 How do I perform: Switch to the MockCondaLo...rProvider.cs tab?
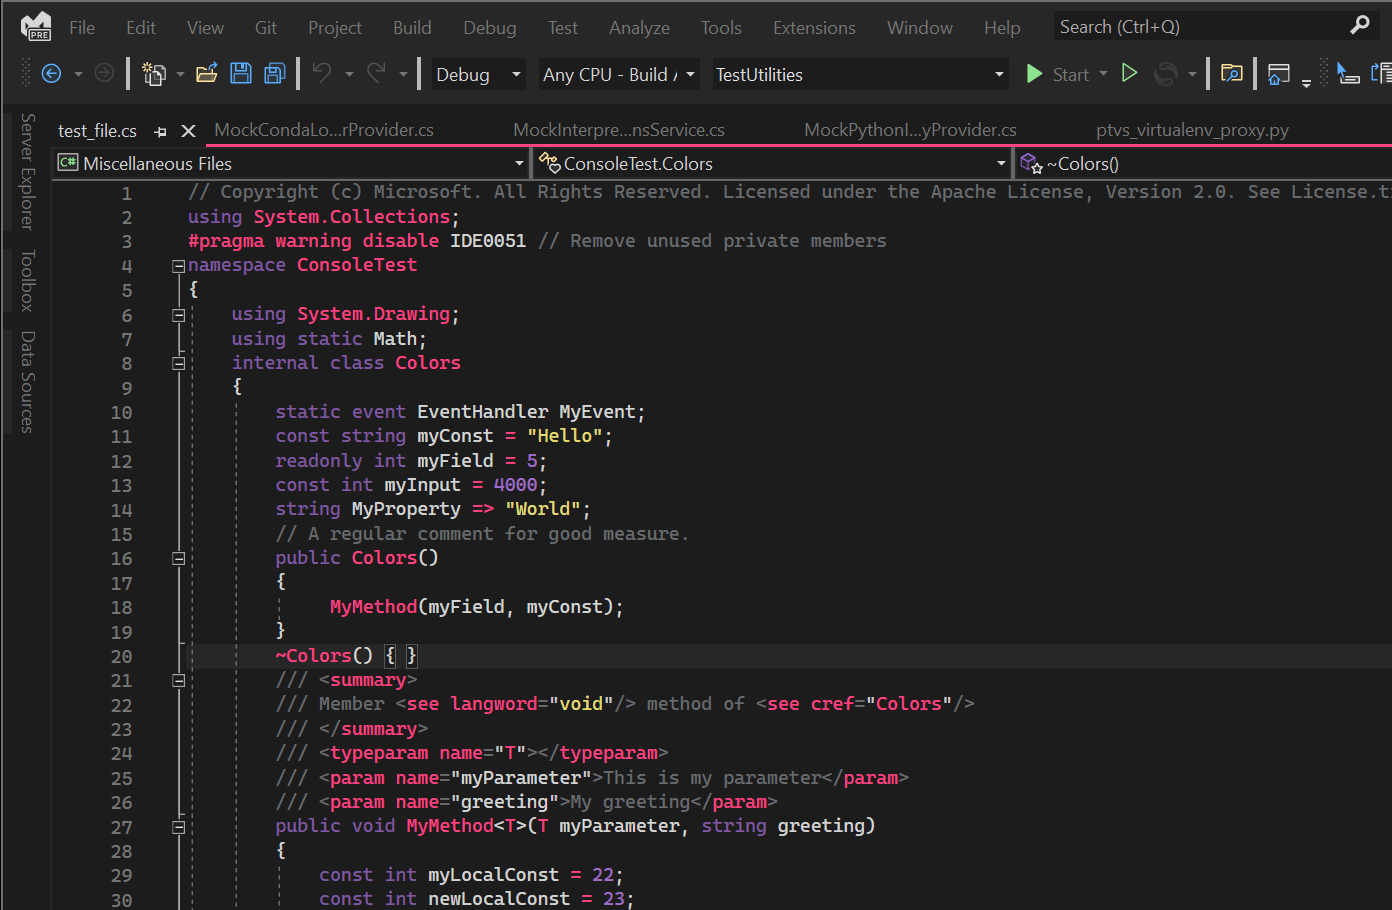pyautogui.click(x=324, y=130)
